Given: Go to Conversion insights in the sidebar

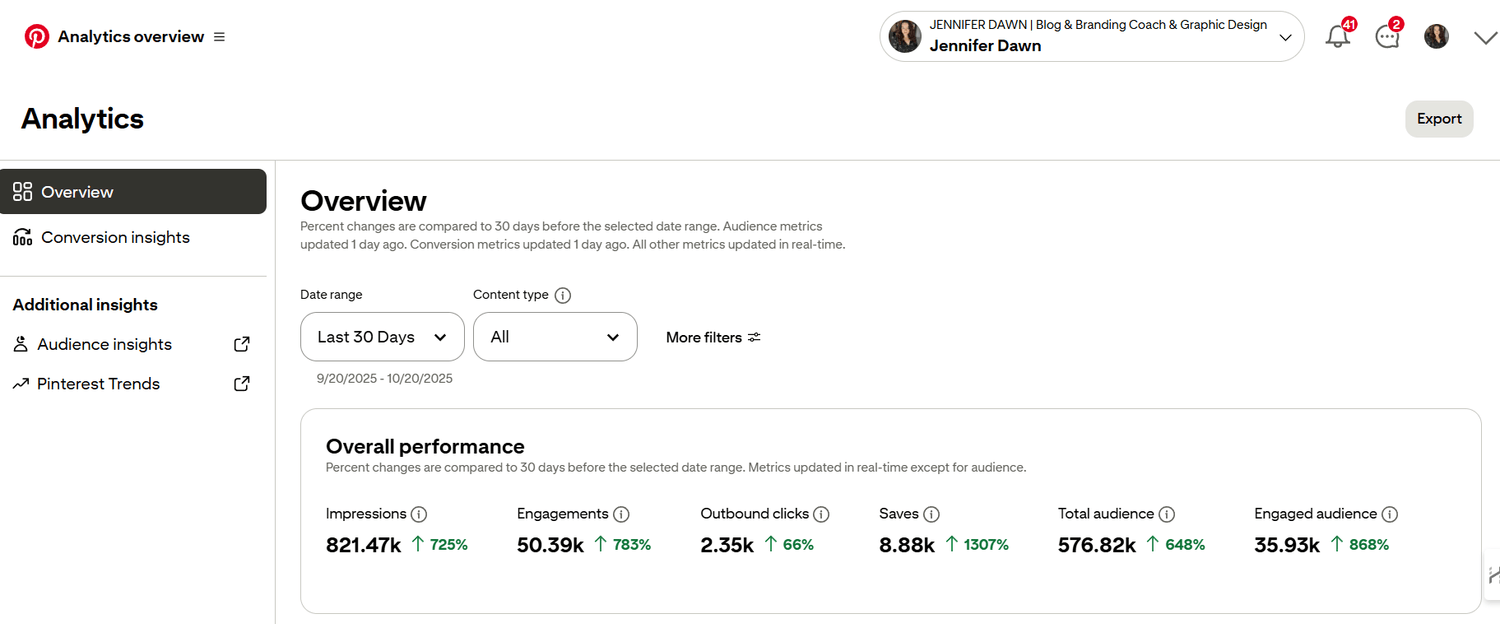Looking at the screenshot, I should [x=115, y=237].
